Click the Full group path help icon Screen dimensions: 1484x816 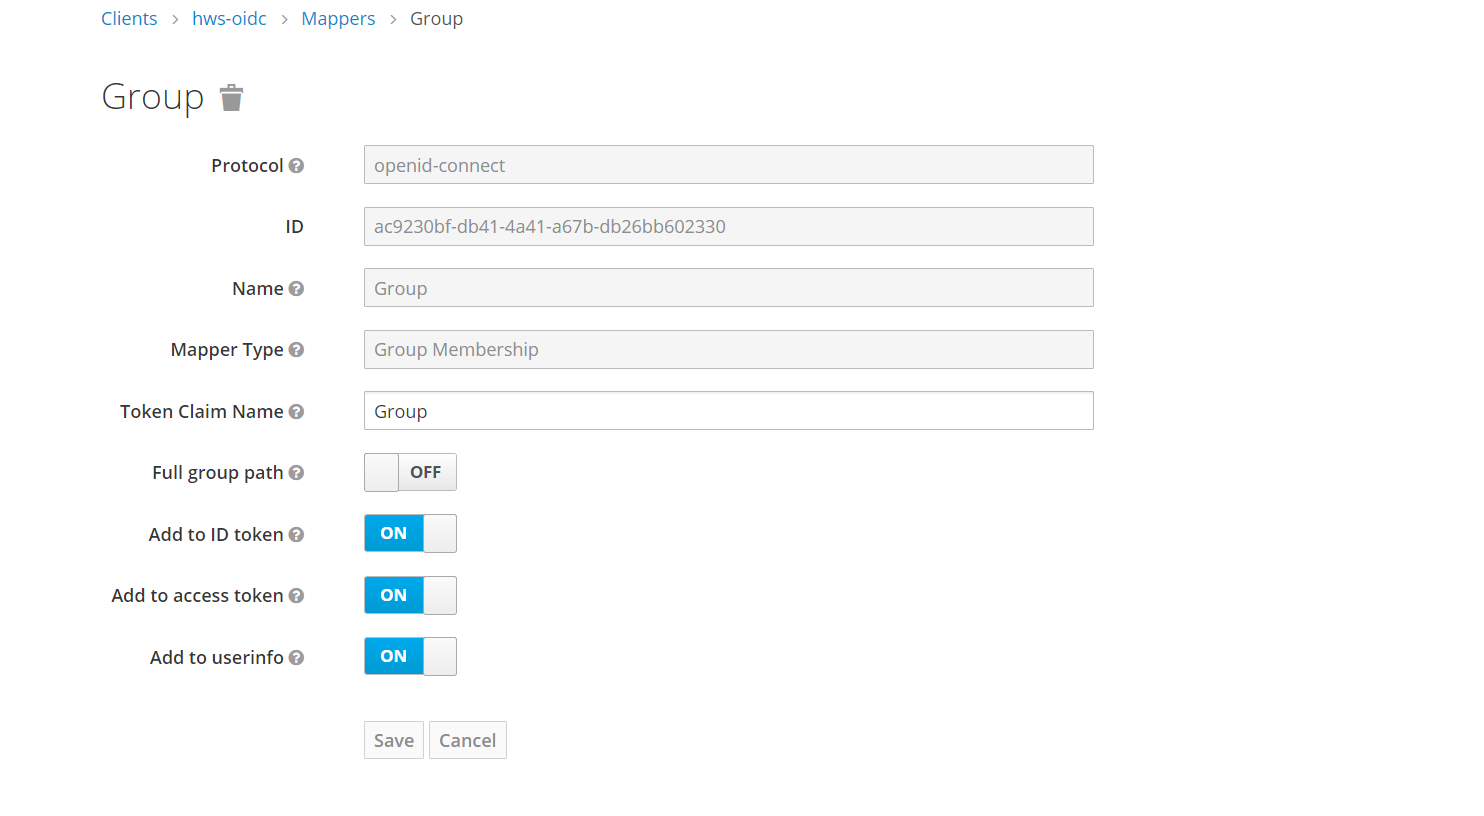click(x=296, y=473)
